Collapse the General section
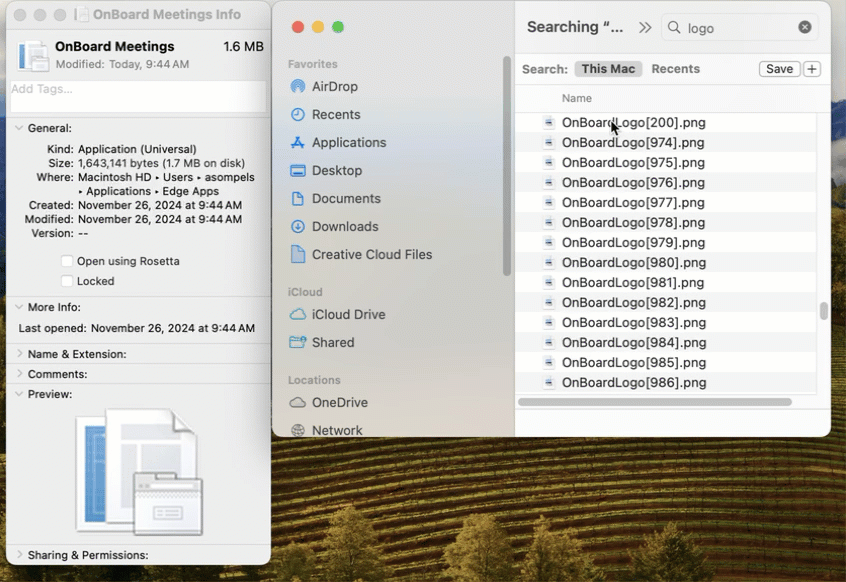Viewport: 846px width, 582px height. click(19, 128)
